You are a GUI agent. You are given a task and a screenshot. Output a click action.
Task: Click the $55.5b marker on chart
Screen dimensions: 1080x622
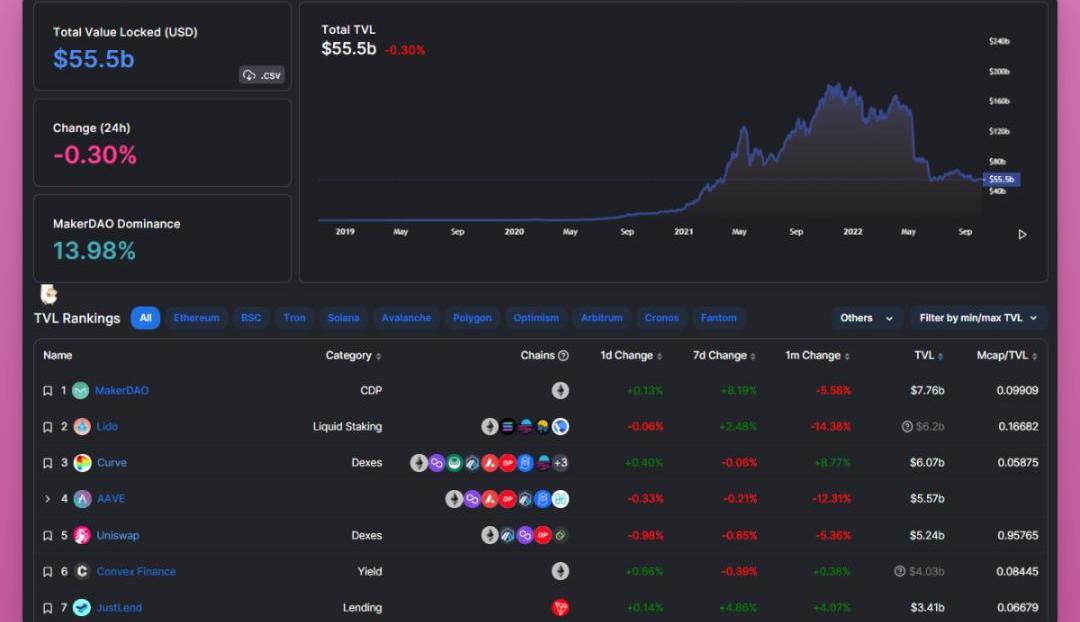point(1001,179)
